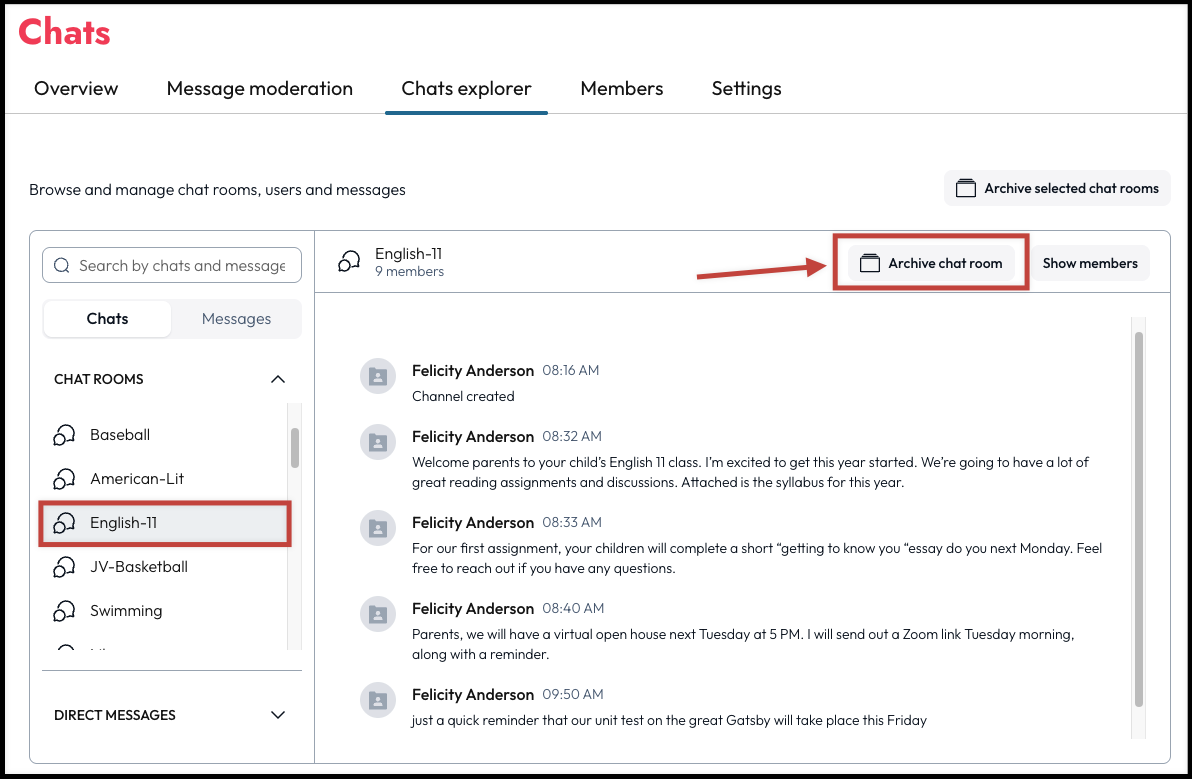The image size is (1192, 779).
Task: Click Felicity Anderson's avatar at 08:33 AM
Action: pyautogui.click(x=378, y=528)
